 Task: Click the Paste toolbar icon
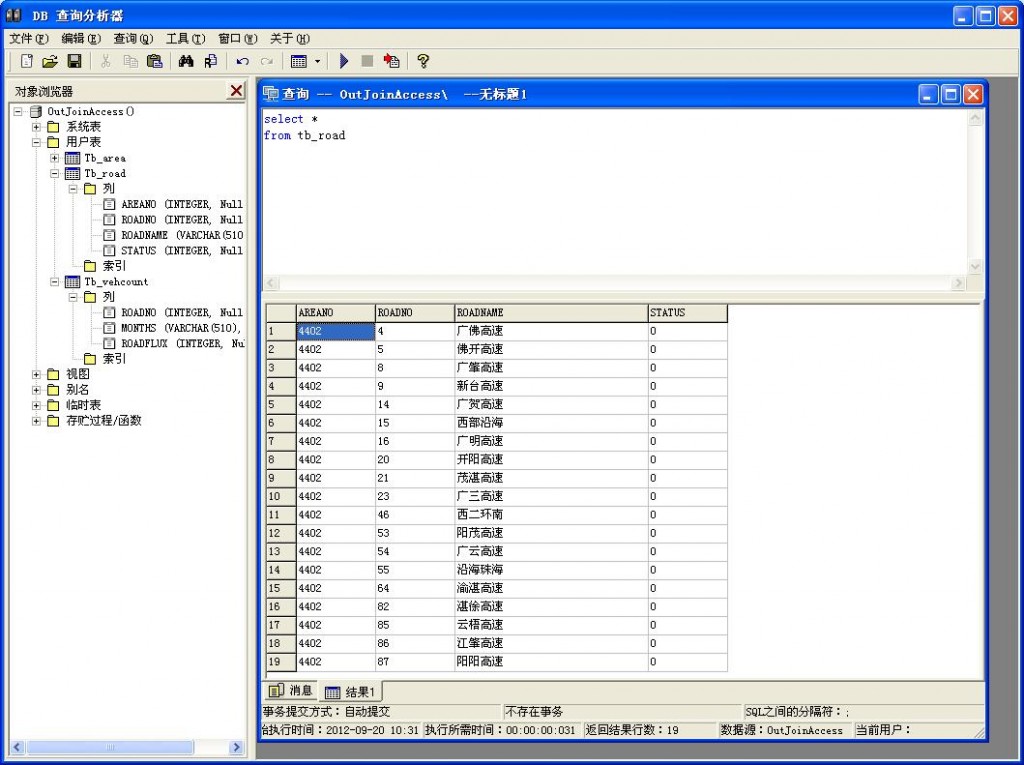153,61
